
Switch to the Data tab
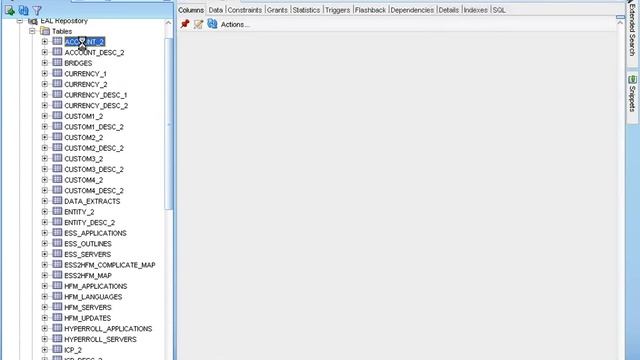coord(216,10)
